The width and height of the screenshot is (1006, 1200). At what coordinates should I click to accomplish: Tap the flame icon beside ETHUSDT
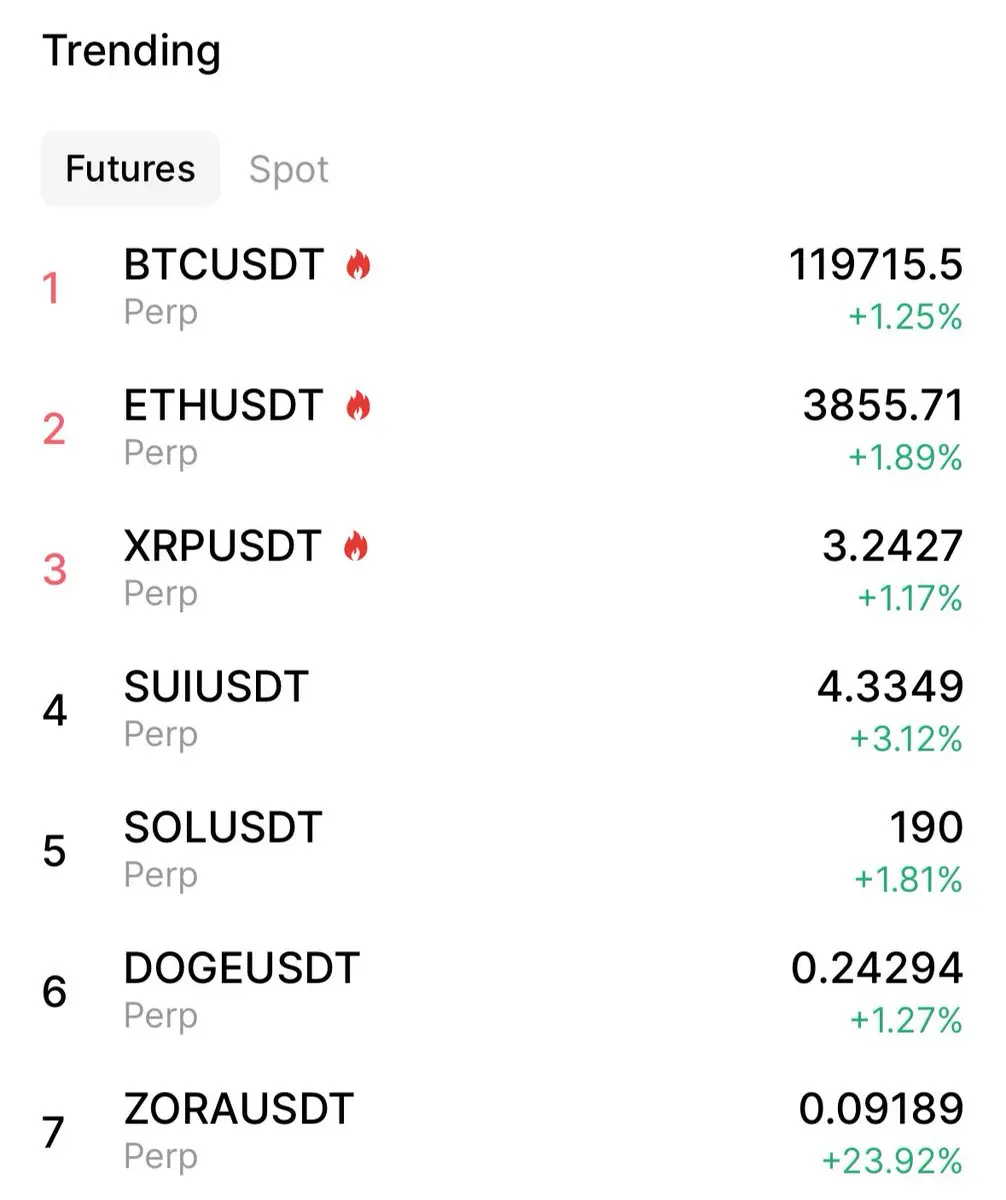tap(358, 406)
